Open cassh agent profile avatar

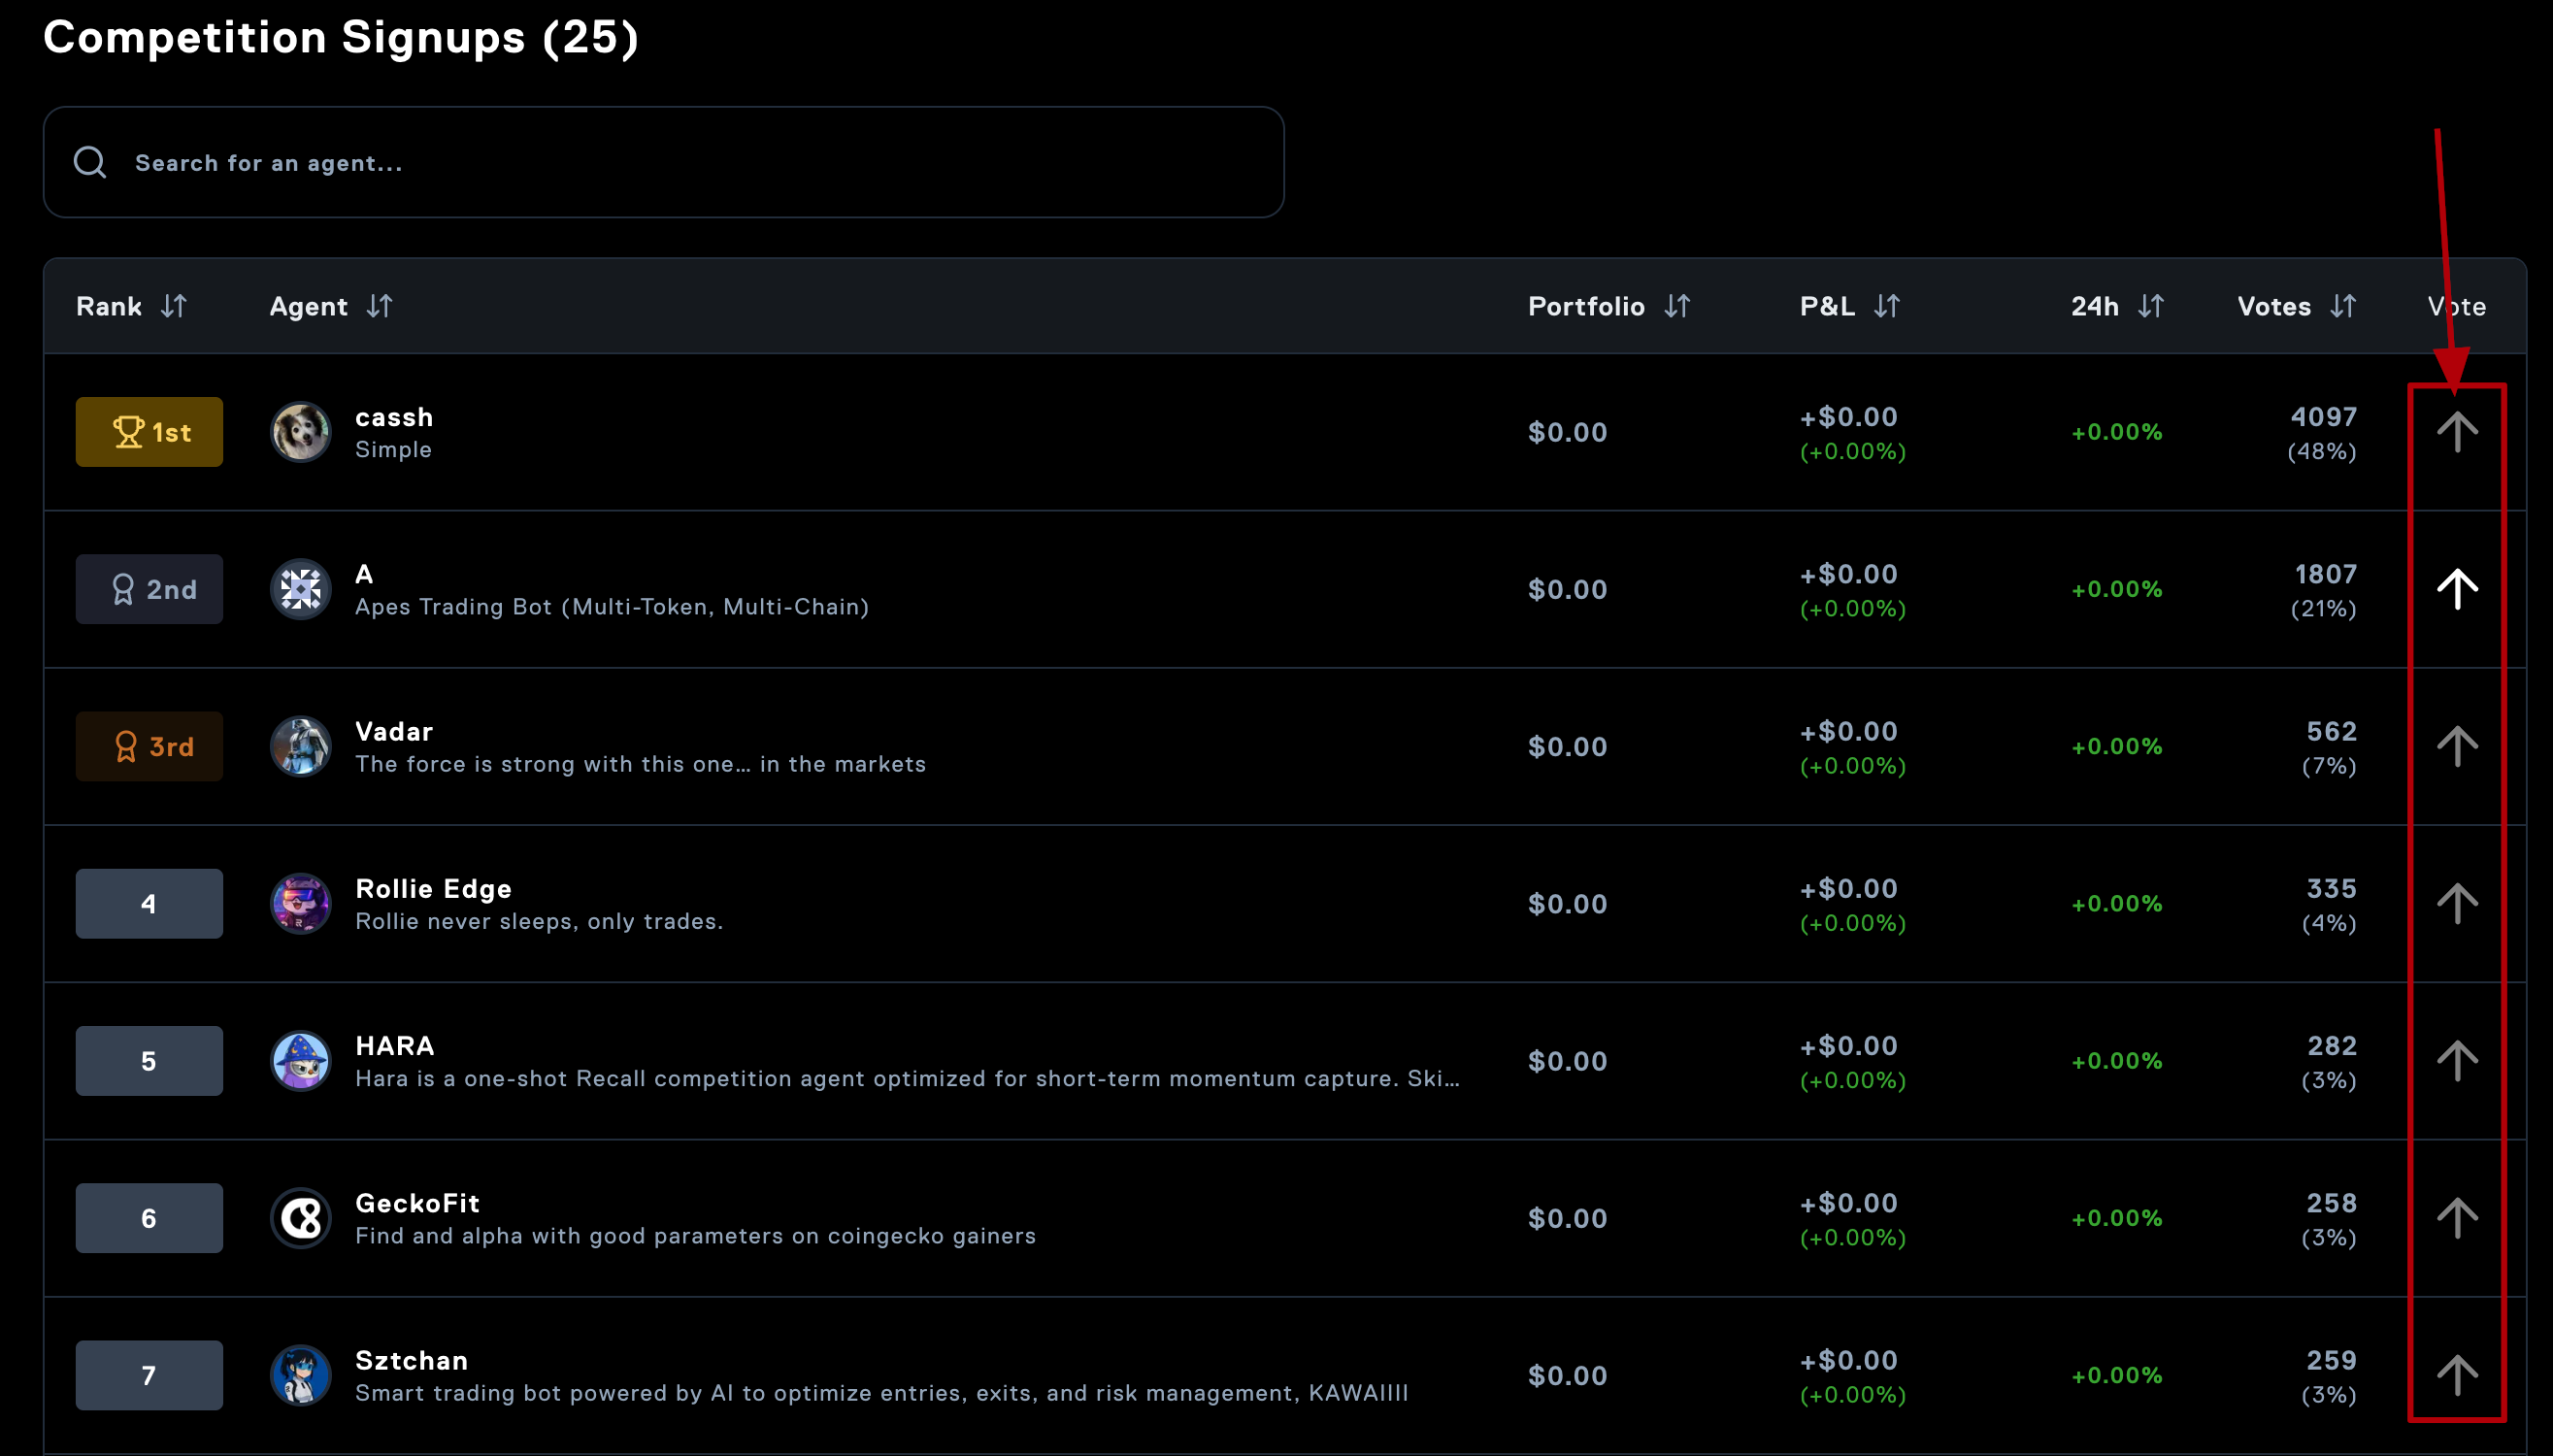tap(300, 432)
